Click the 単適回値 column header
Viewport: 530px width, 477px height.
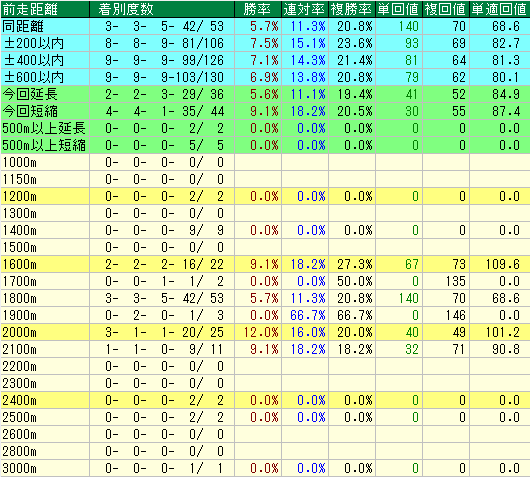[x=500, y=9]
